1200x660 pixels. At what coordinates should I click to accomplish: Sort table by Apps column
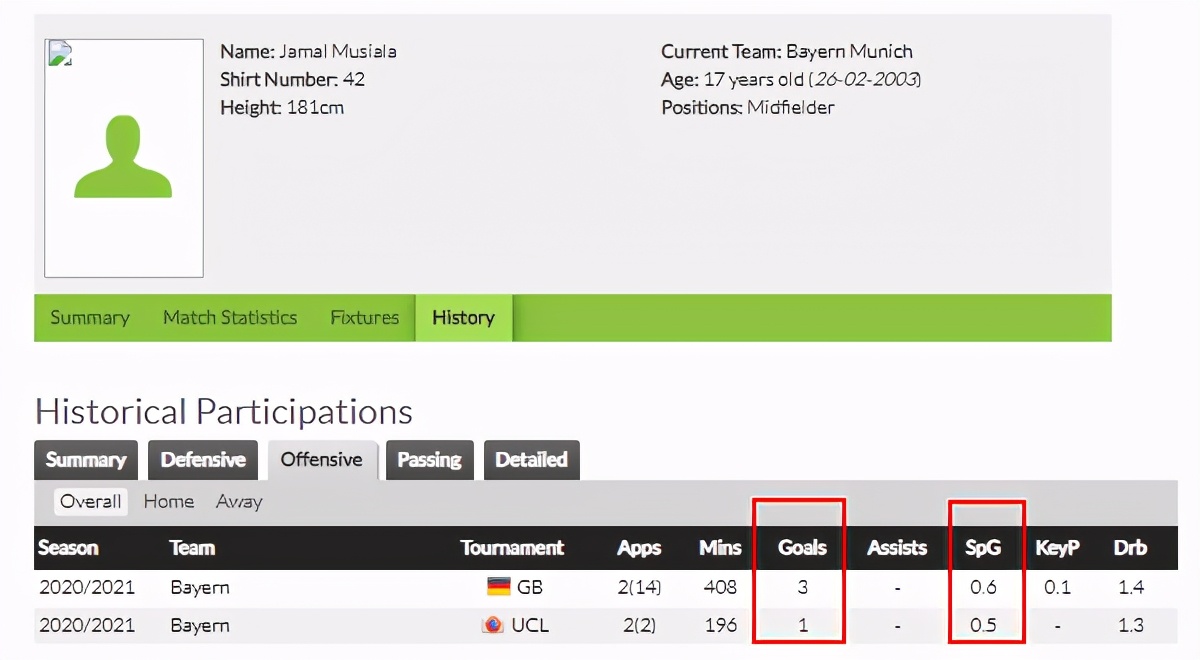[x=639, y=548]
